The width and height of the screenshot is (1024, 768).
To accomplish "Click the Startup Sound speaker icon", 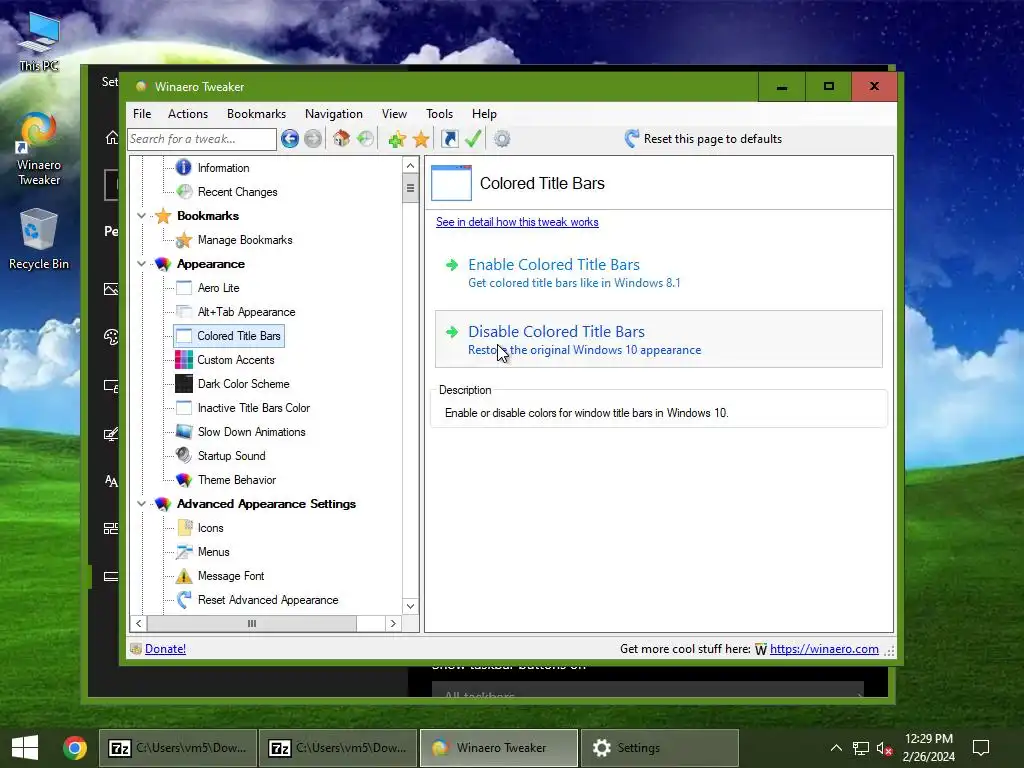I will 184,456.
